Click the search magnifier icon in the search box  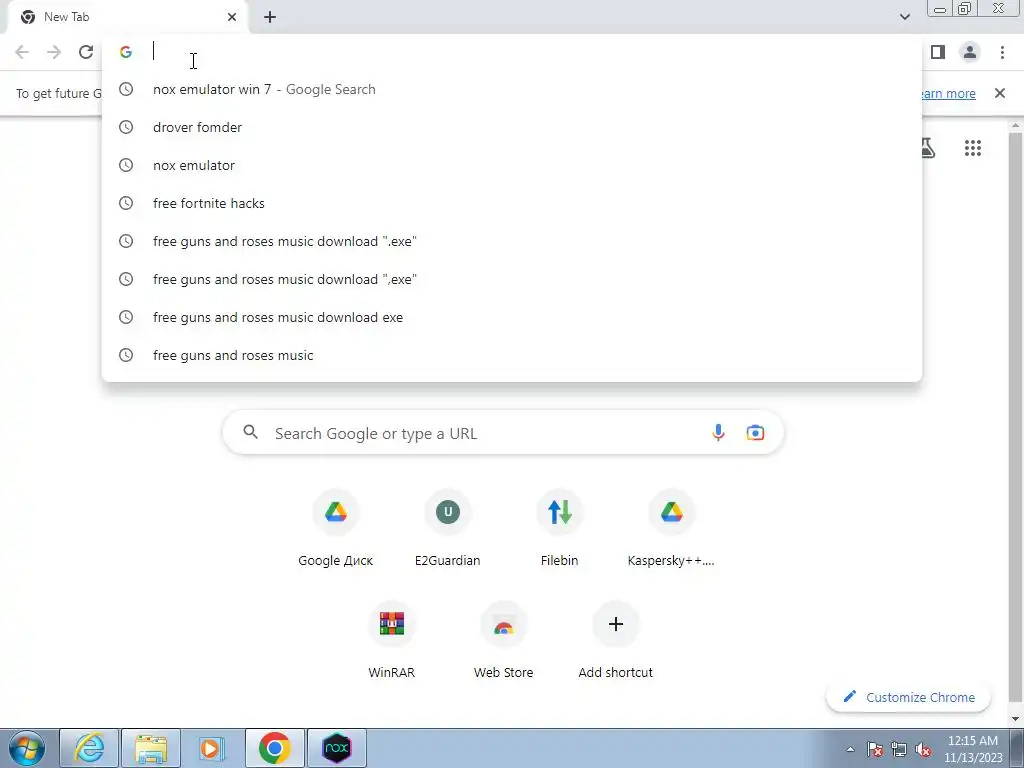(x=251, y=432)
